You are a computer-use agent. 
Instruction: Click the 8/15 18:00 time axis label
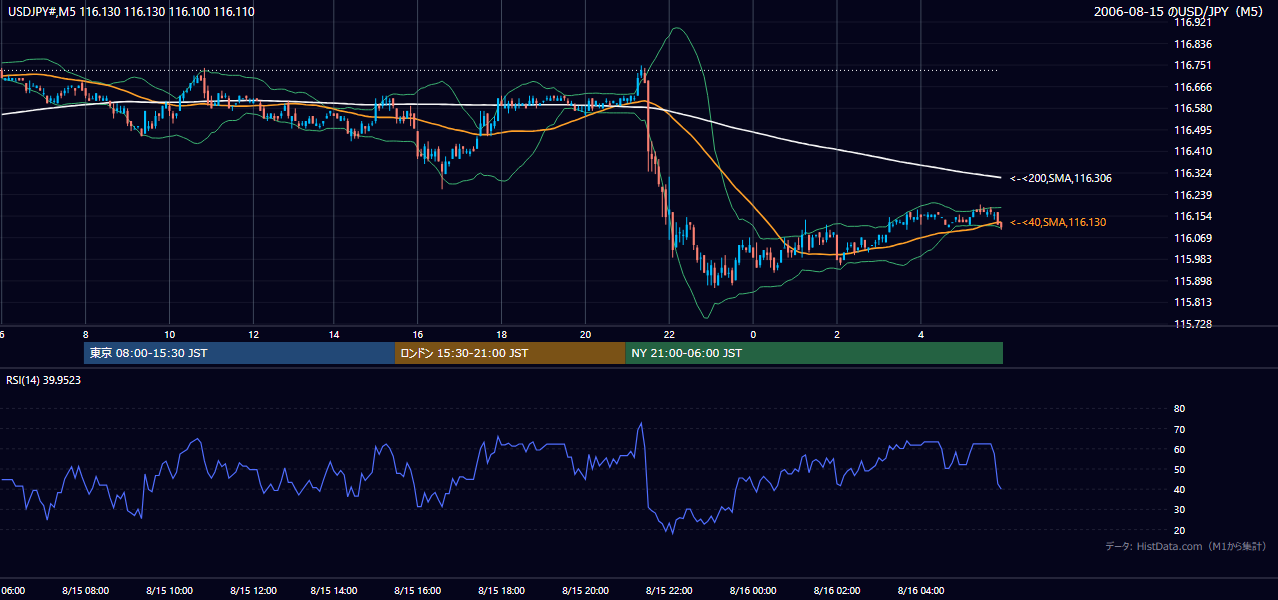click(x=503, y=590)
